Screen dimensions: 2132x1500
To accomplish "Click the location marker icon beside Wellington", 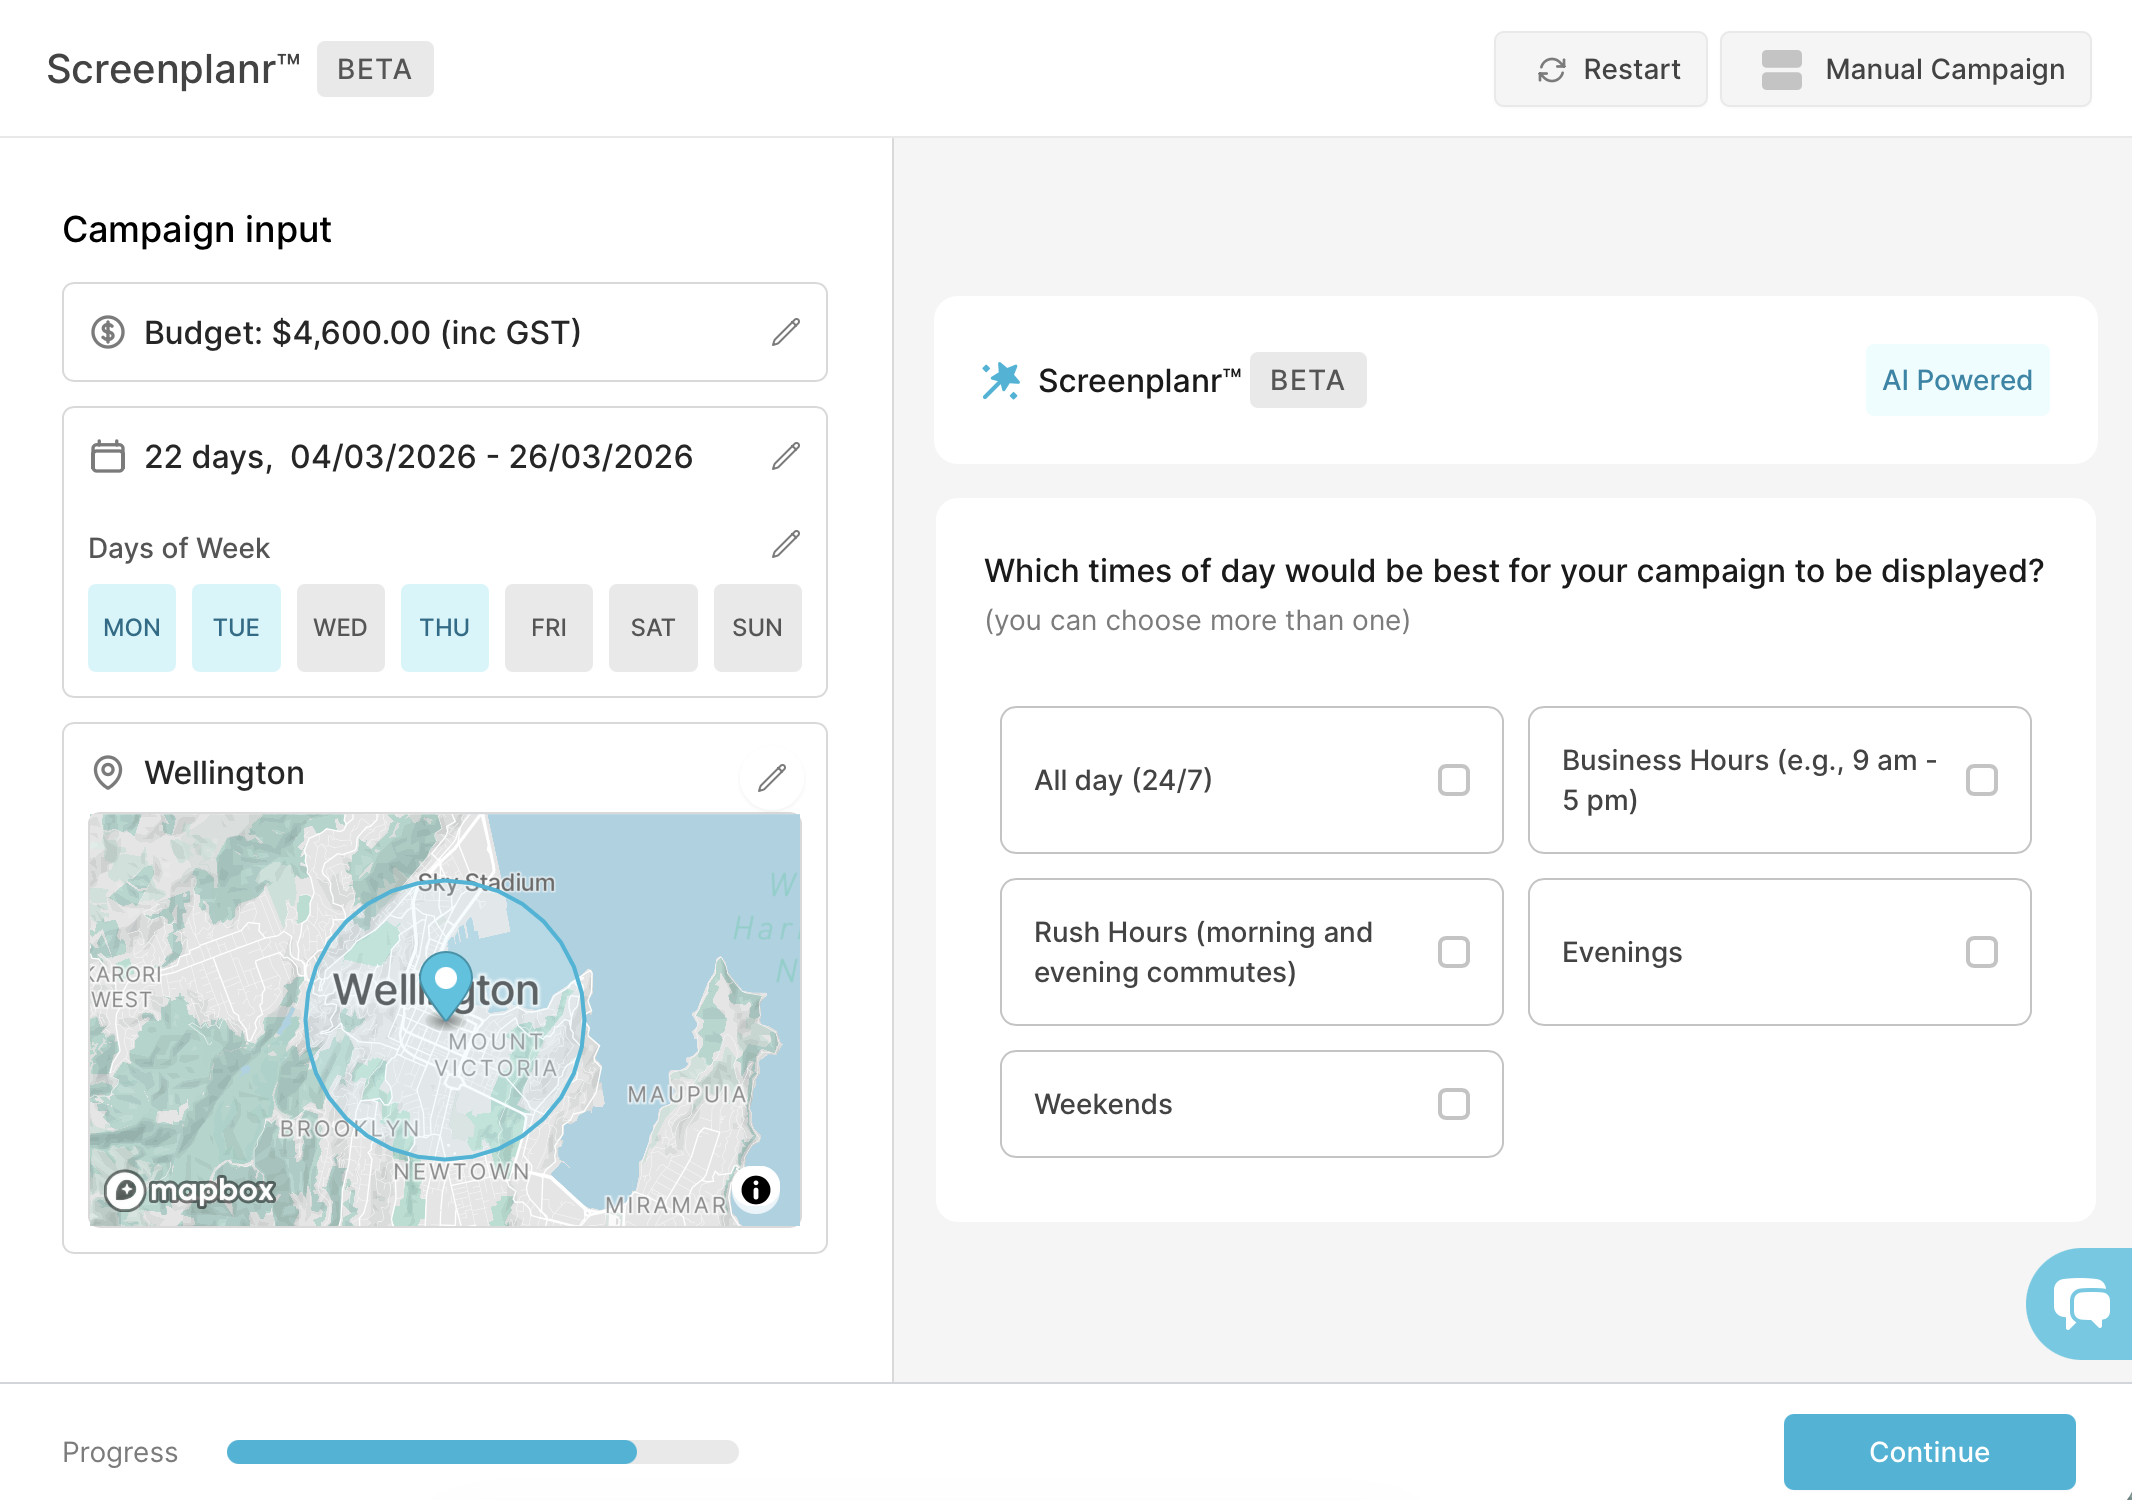I will (x=108, y=772).
